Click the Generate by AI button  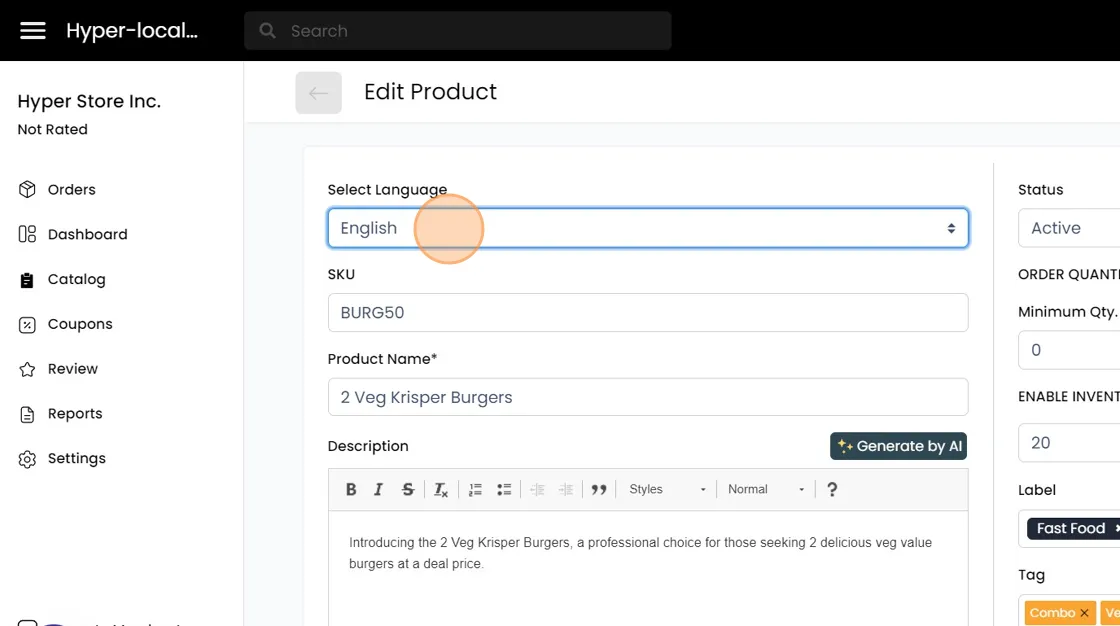point(898,446)
